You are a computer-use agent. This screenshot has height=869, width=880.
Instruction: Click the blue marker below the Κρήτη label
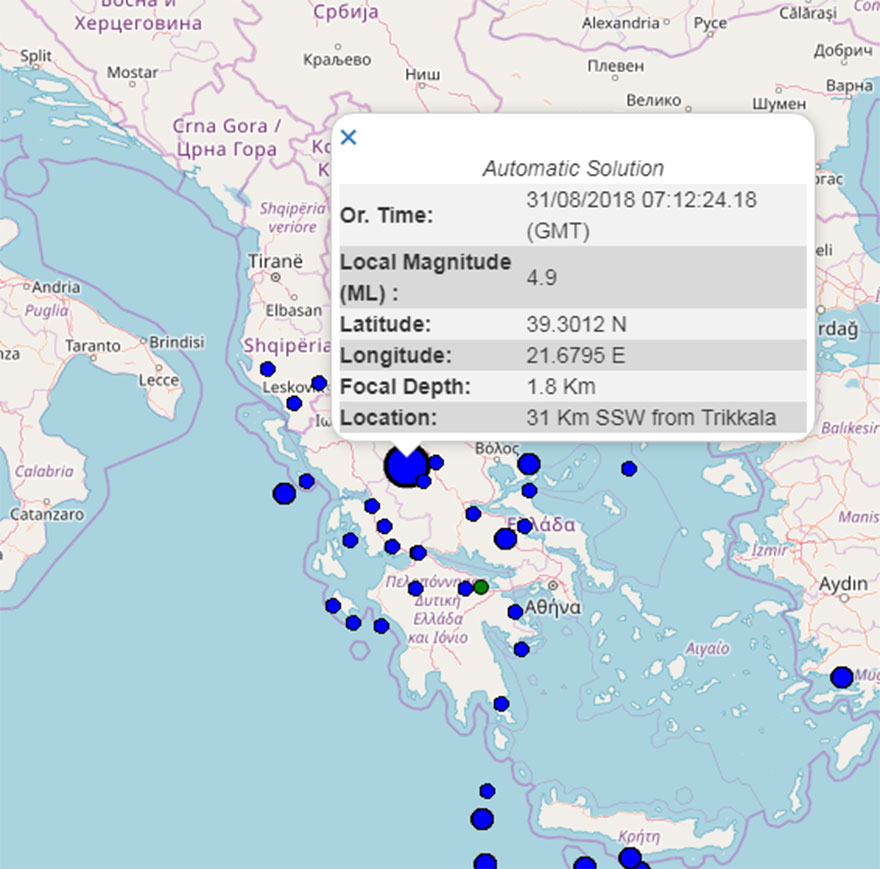click(630, 858)
